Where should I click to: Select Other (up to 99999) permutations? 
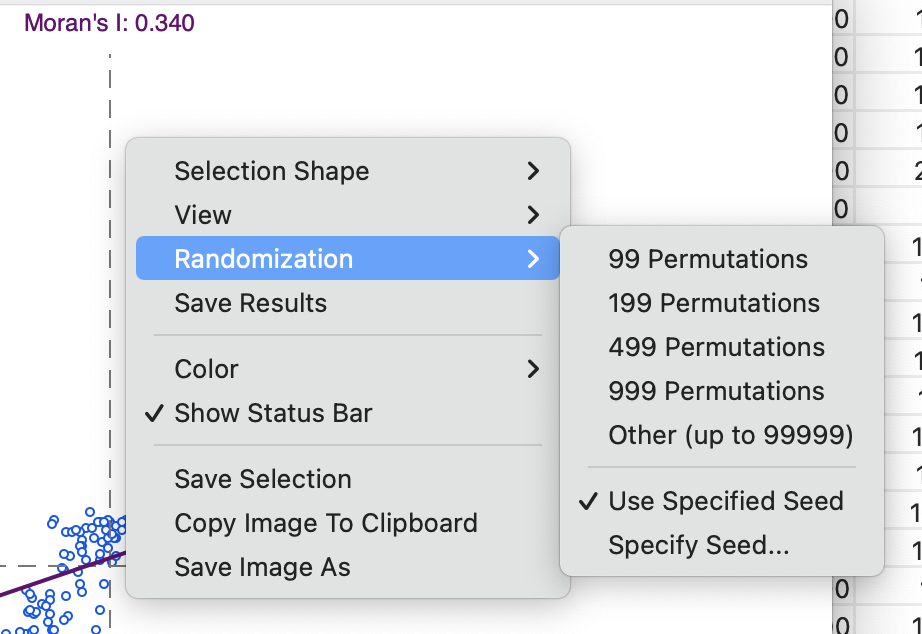click(x=721, y=435)
